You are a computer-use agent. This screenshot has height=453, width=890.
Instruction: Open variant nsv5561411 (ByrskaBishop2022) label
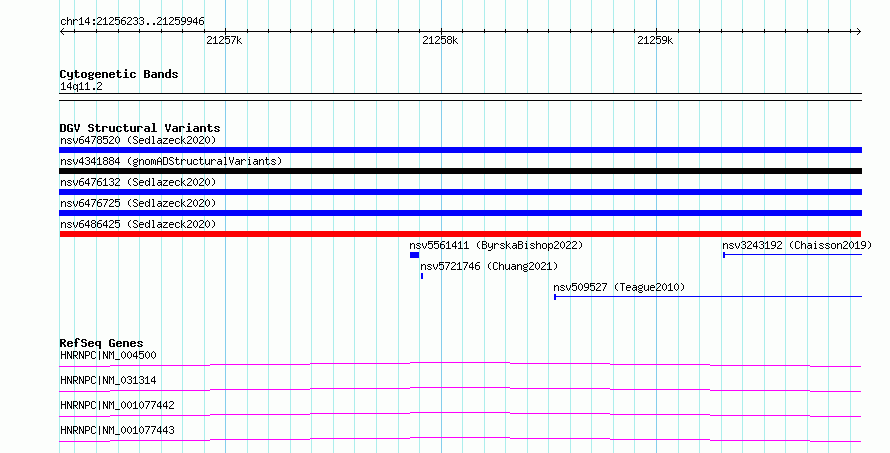point(496,245)
